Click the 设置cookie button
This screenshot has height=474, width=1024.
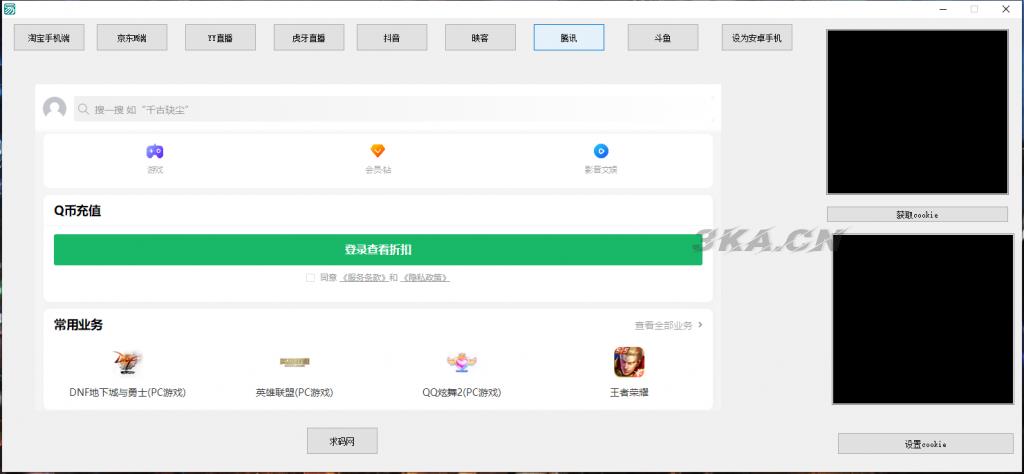click(925, 443)
